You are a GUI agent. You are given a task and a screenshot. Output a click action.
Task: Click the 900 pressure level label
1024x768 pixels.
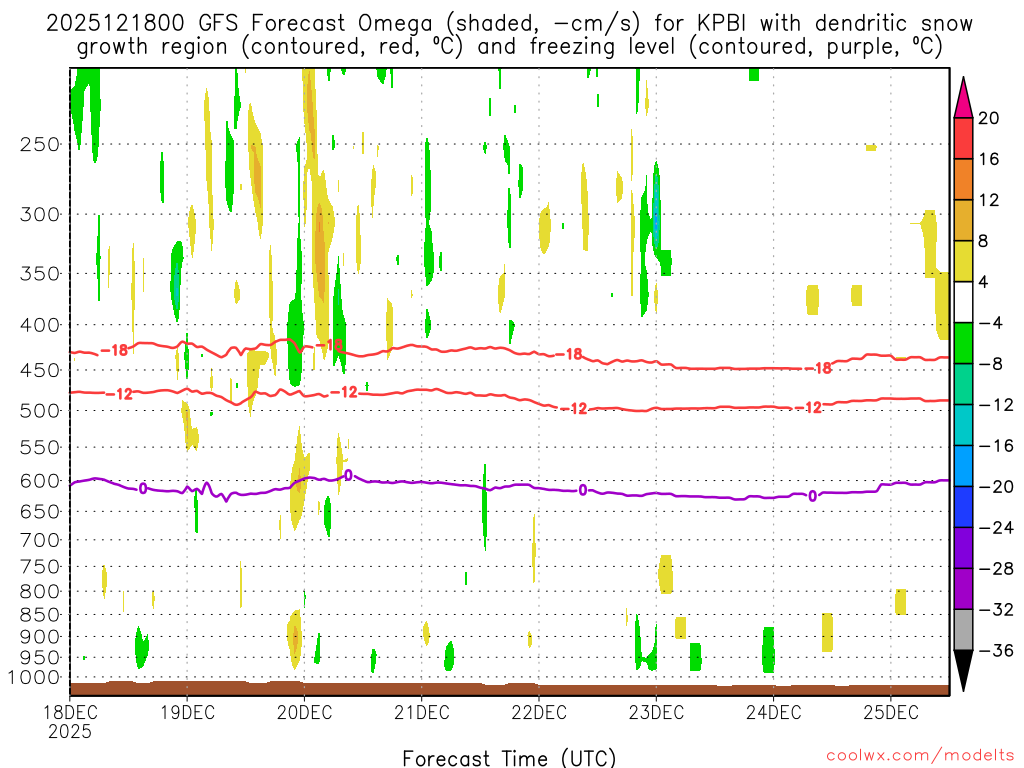coord(40,637)
